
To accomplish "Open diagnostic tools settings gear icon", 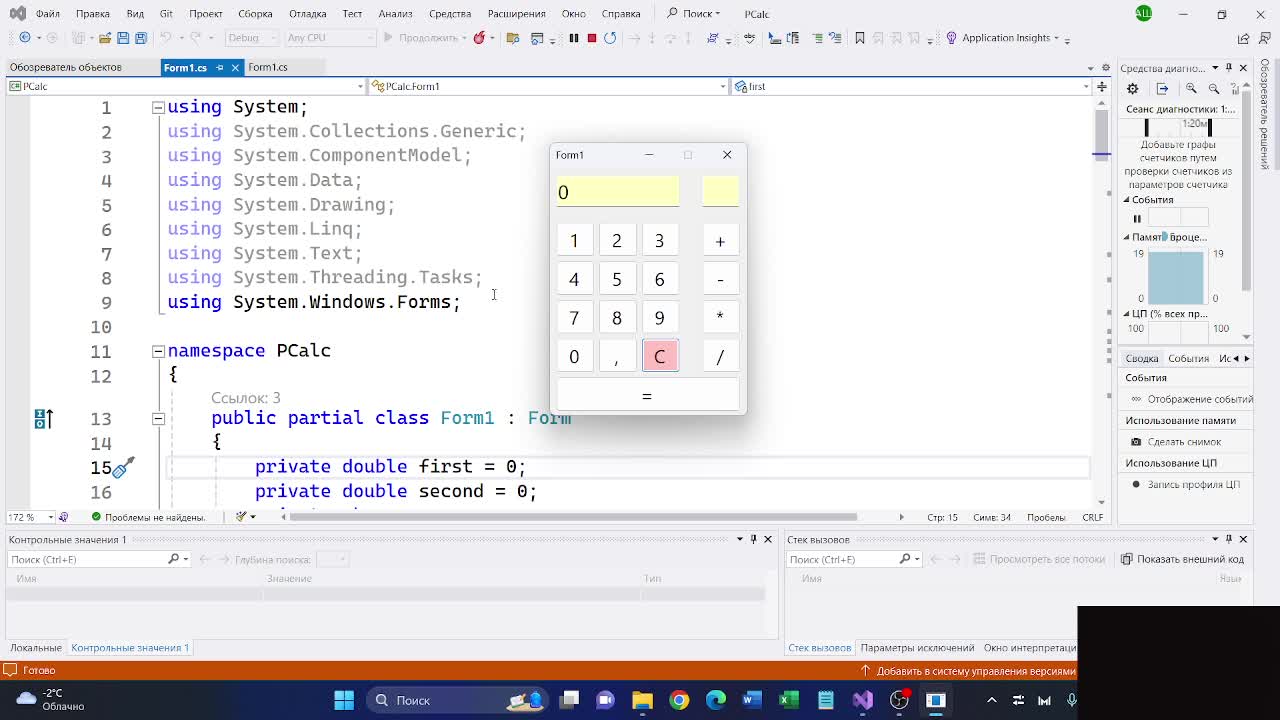I will tap(1132, 88).
